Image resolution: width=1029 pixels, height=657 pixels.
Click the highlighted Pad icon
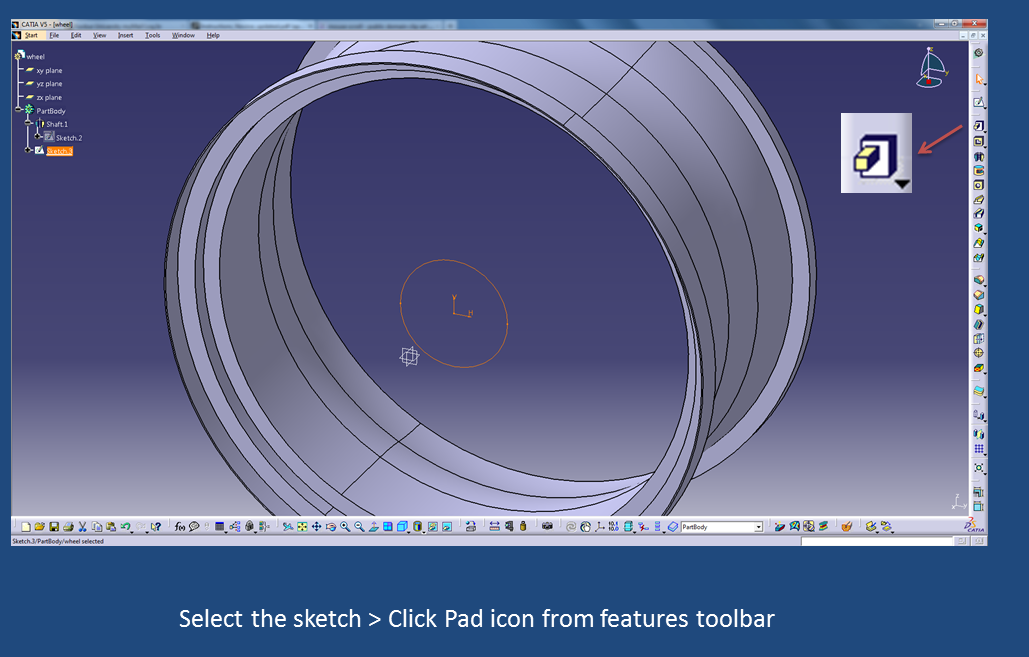tap(875, 152)
